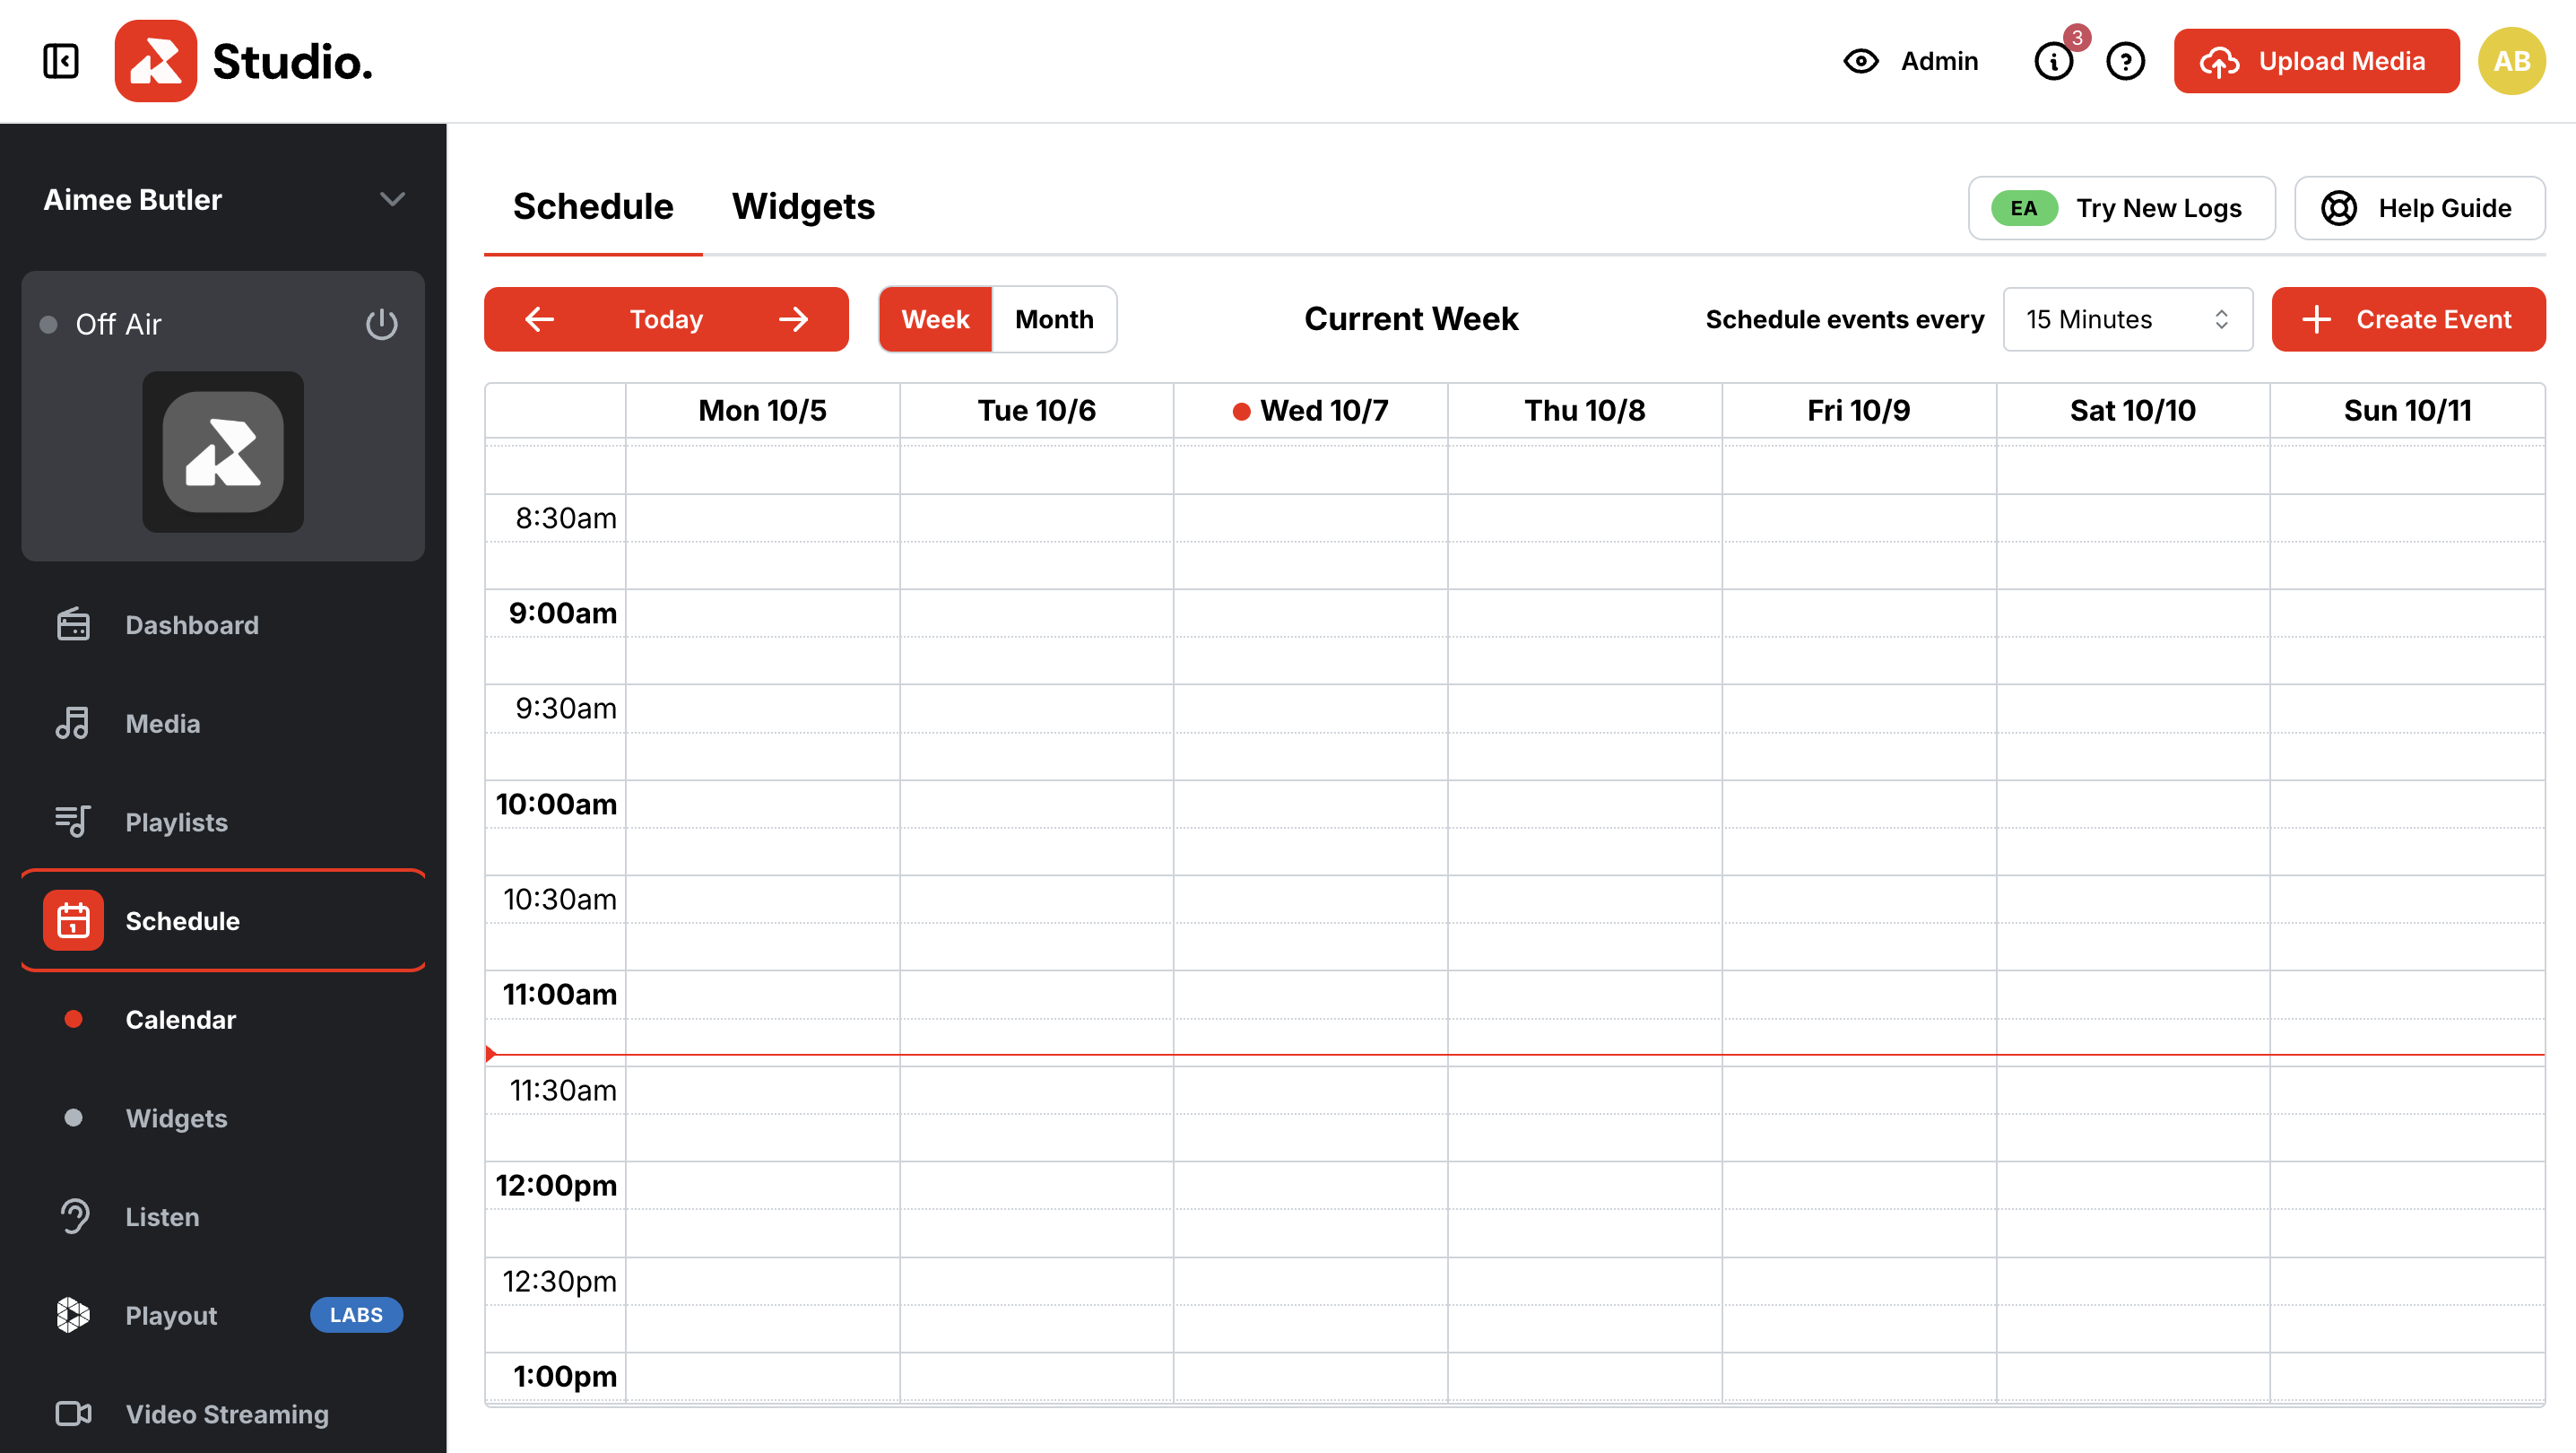Click the station logo thumbnail
This screenshot has width=2576, height=1453.
click(x=223, y=452)
